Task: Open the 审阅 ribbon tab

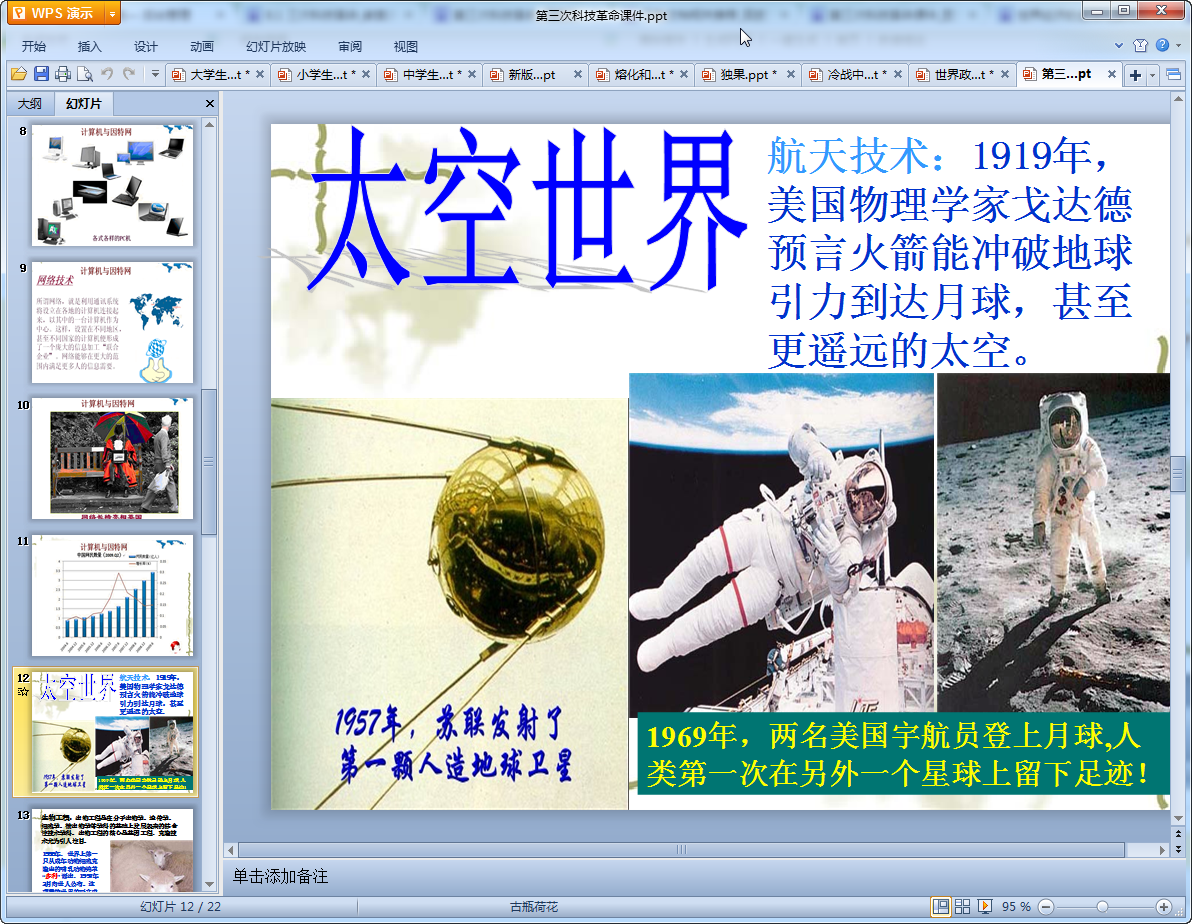Action: (350, 46)
